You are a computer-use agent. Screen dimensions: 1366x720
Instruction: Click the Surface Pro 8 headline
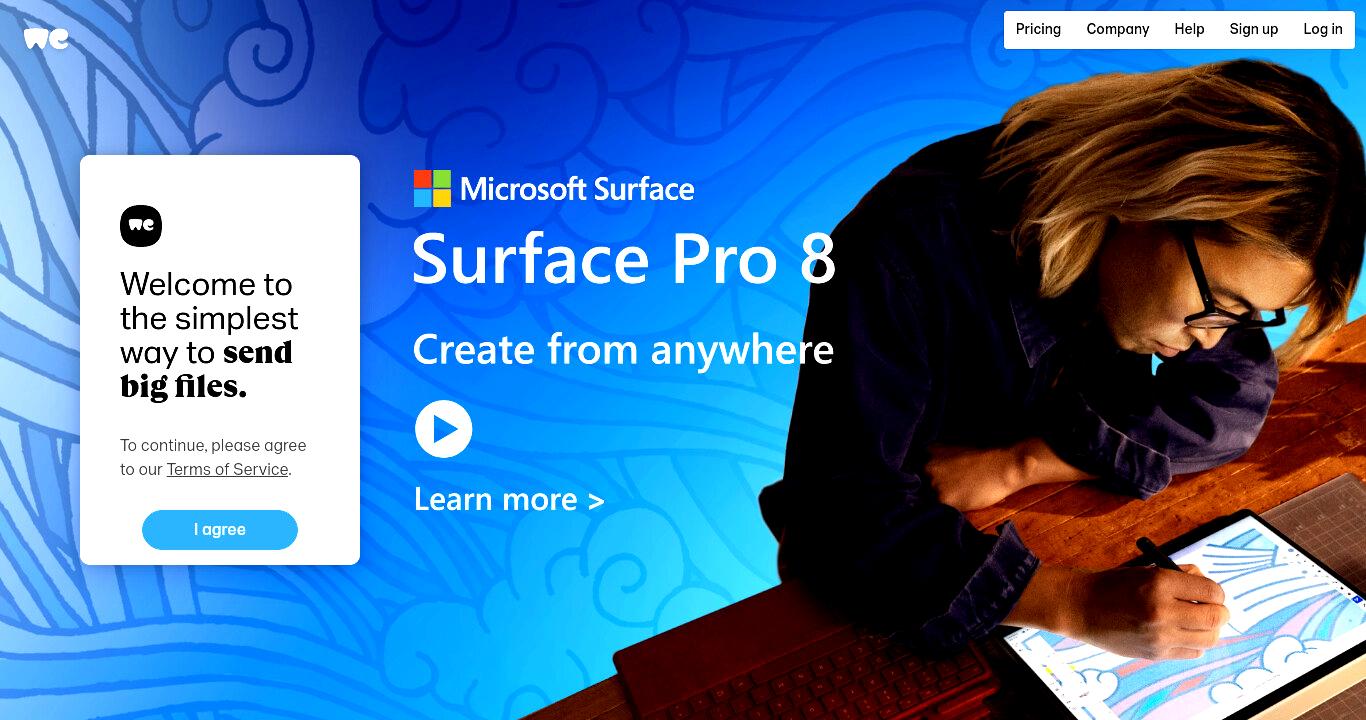click(x=624, y=259)
